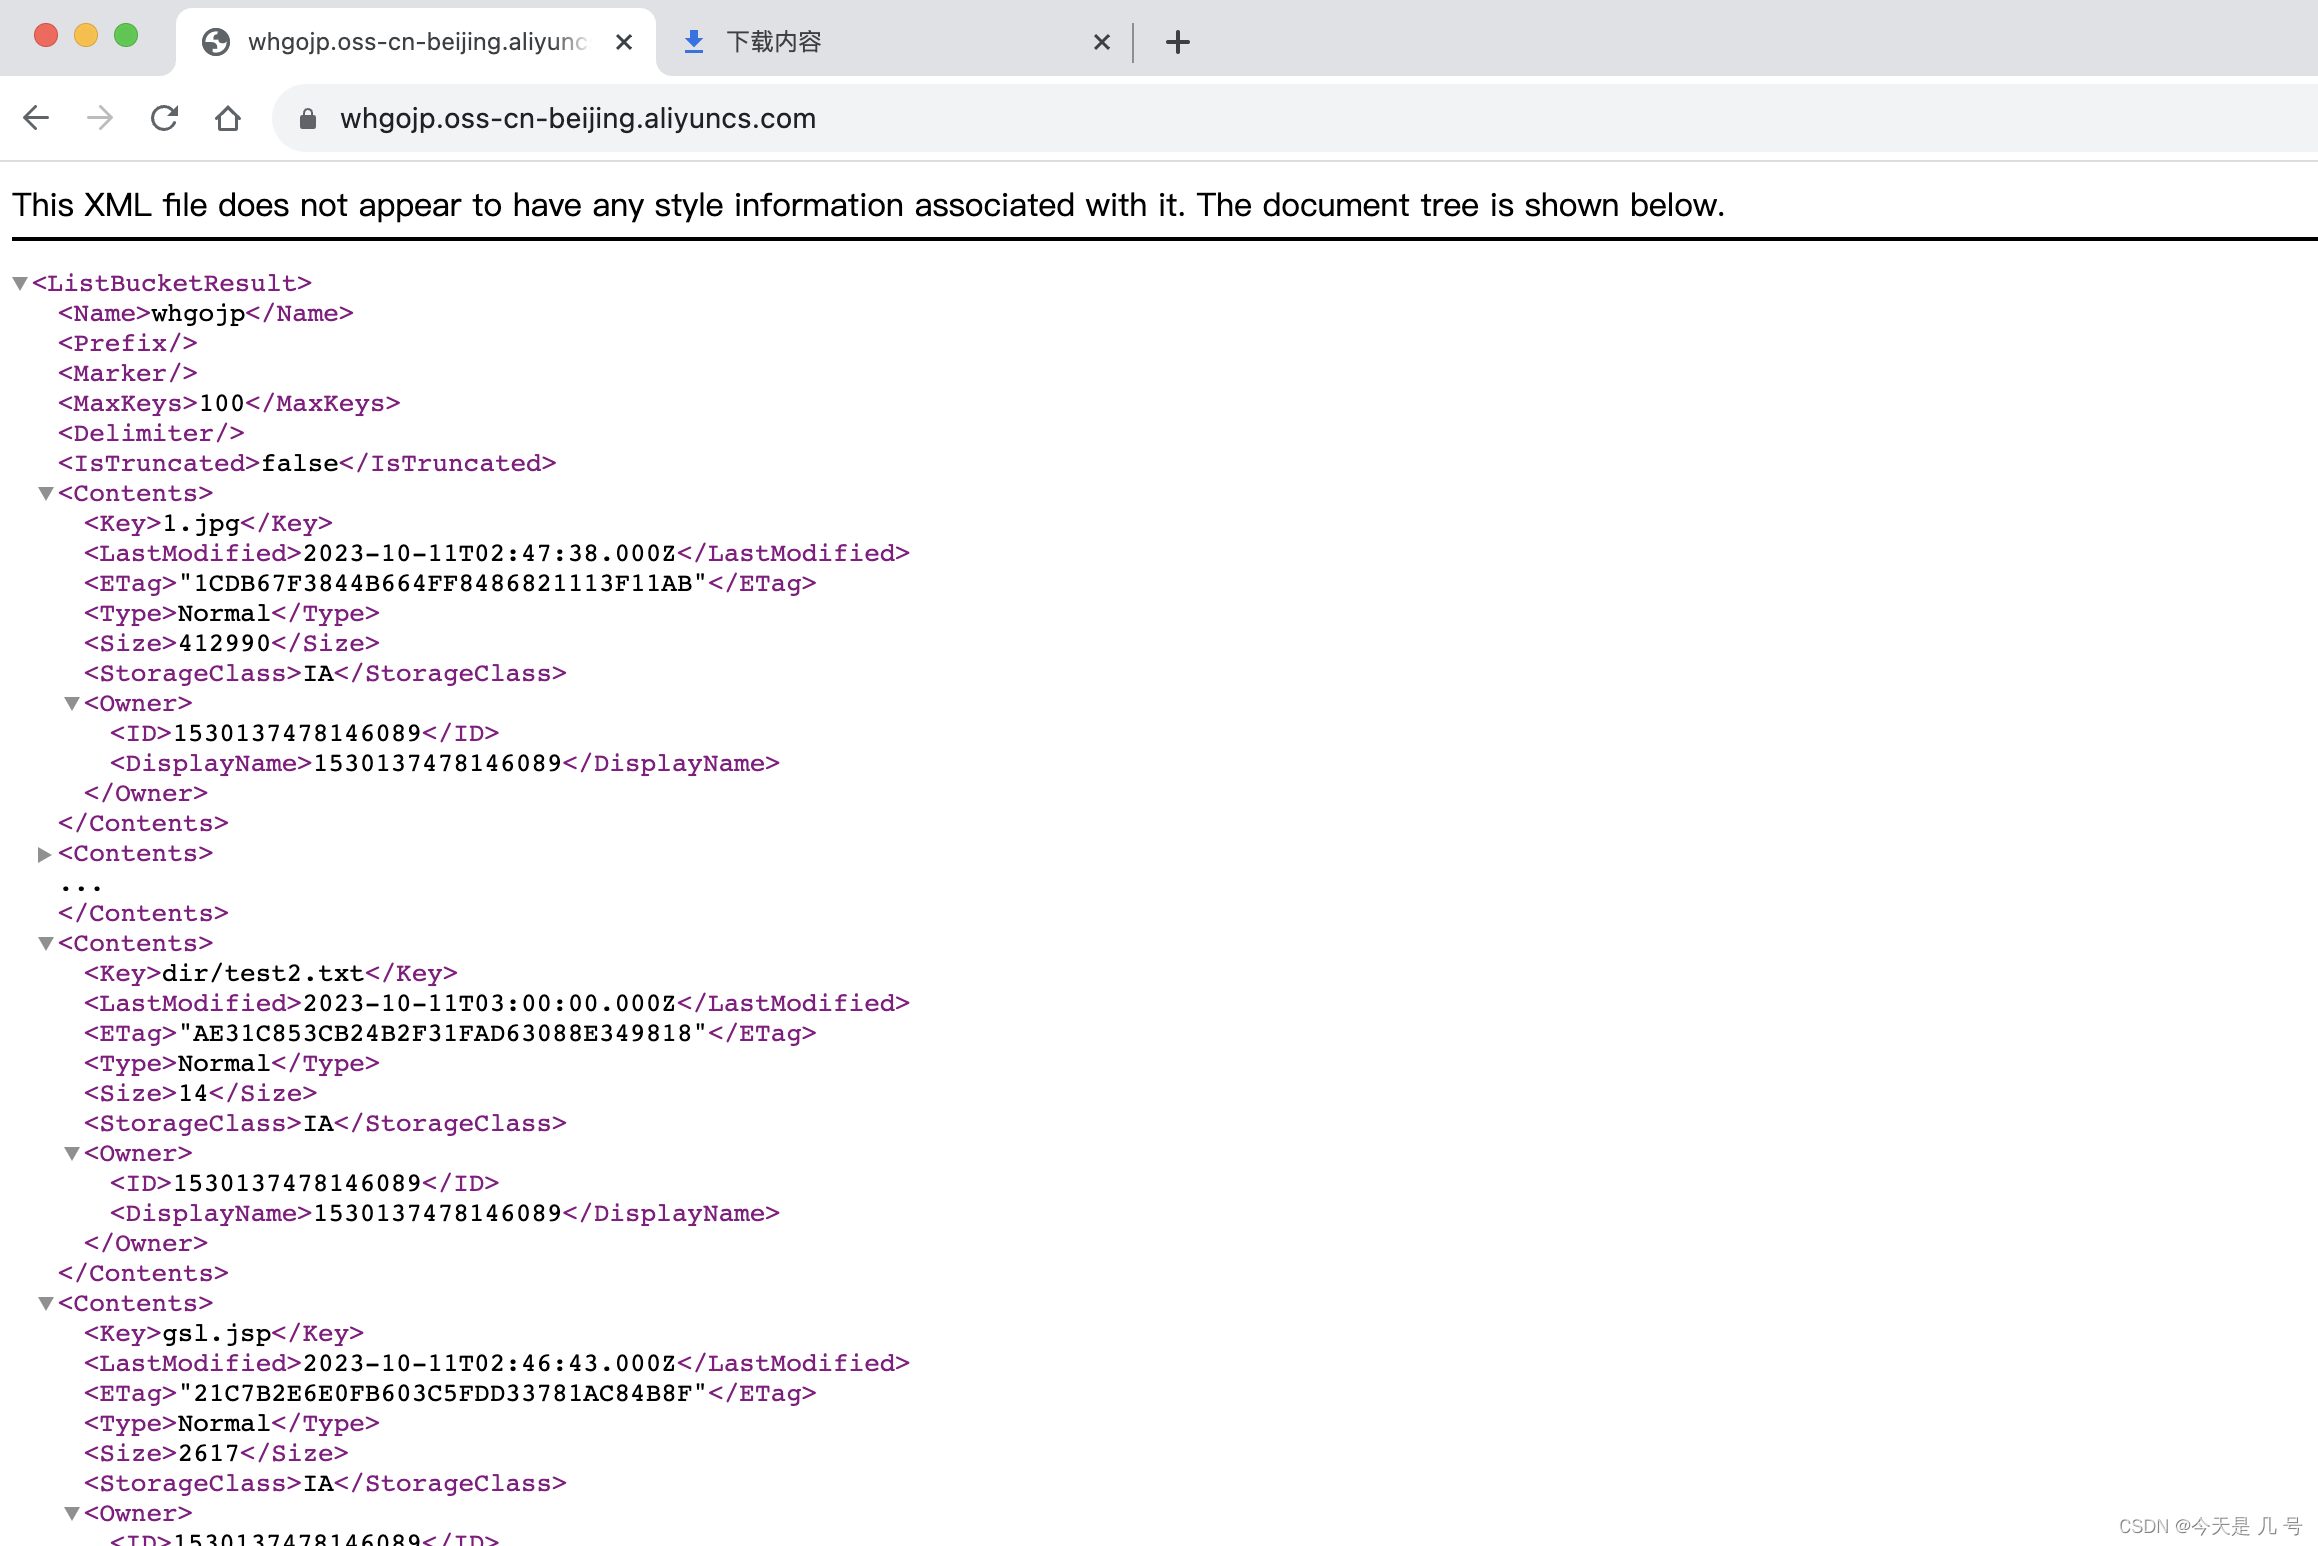
Task: View site security lock info
Action: (308, 118)
